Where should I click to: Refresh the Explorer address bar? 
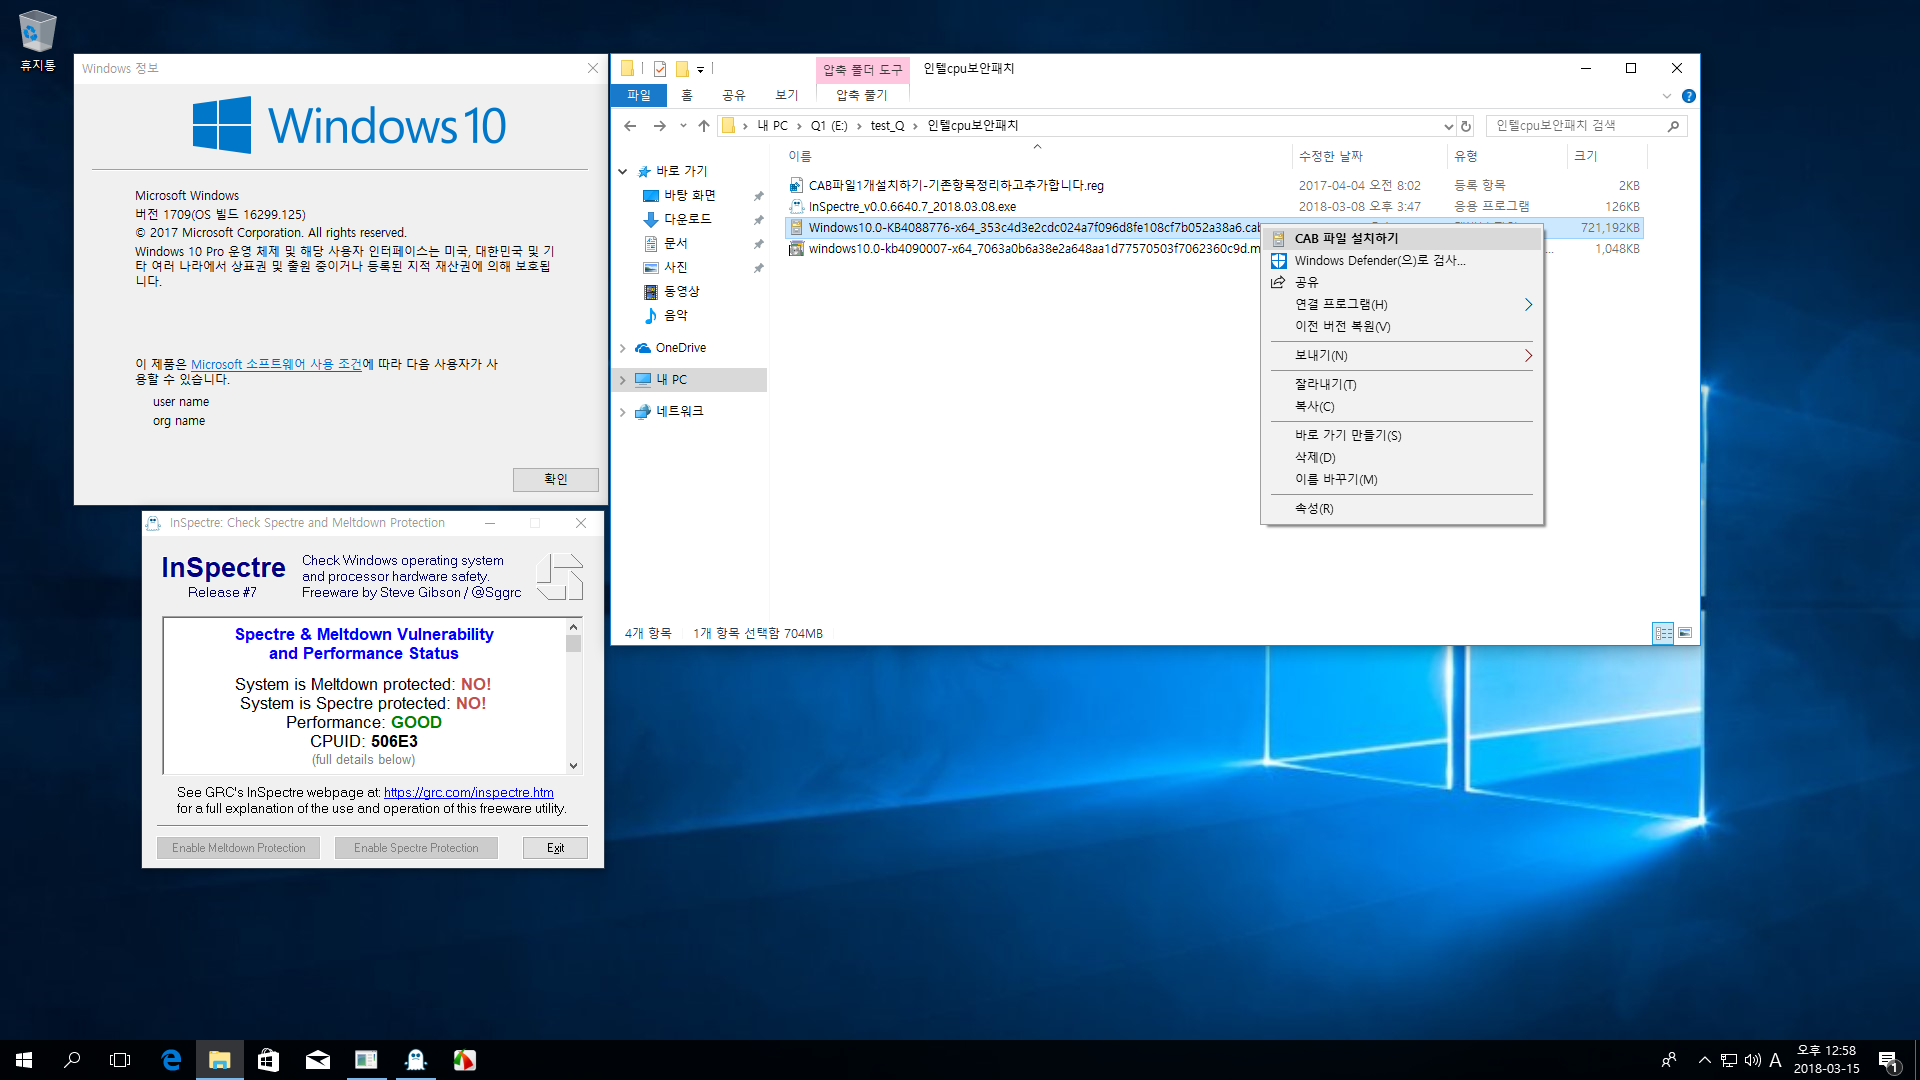click(1466, 126)
